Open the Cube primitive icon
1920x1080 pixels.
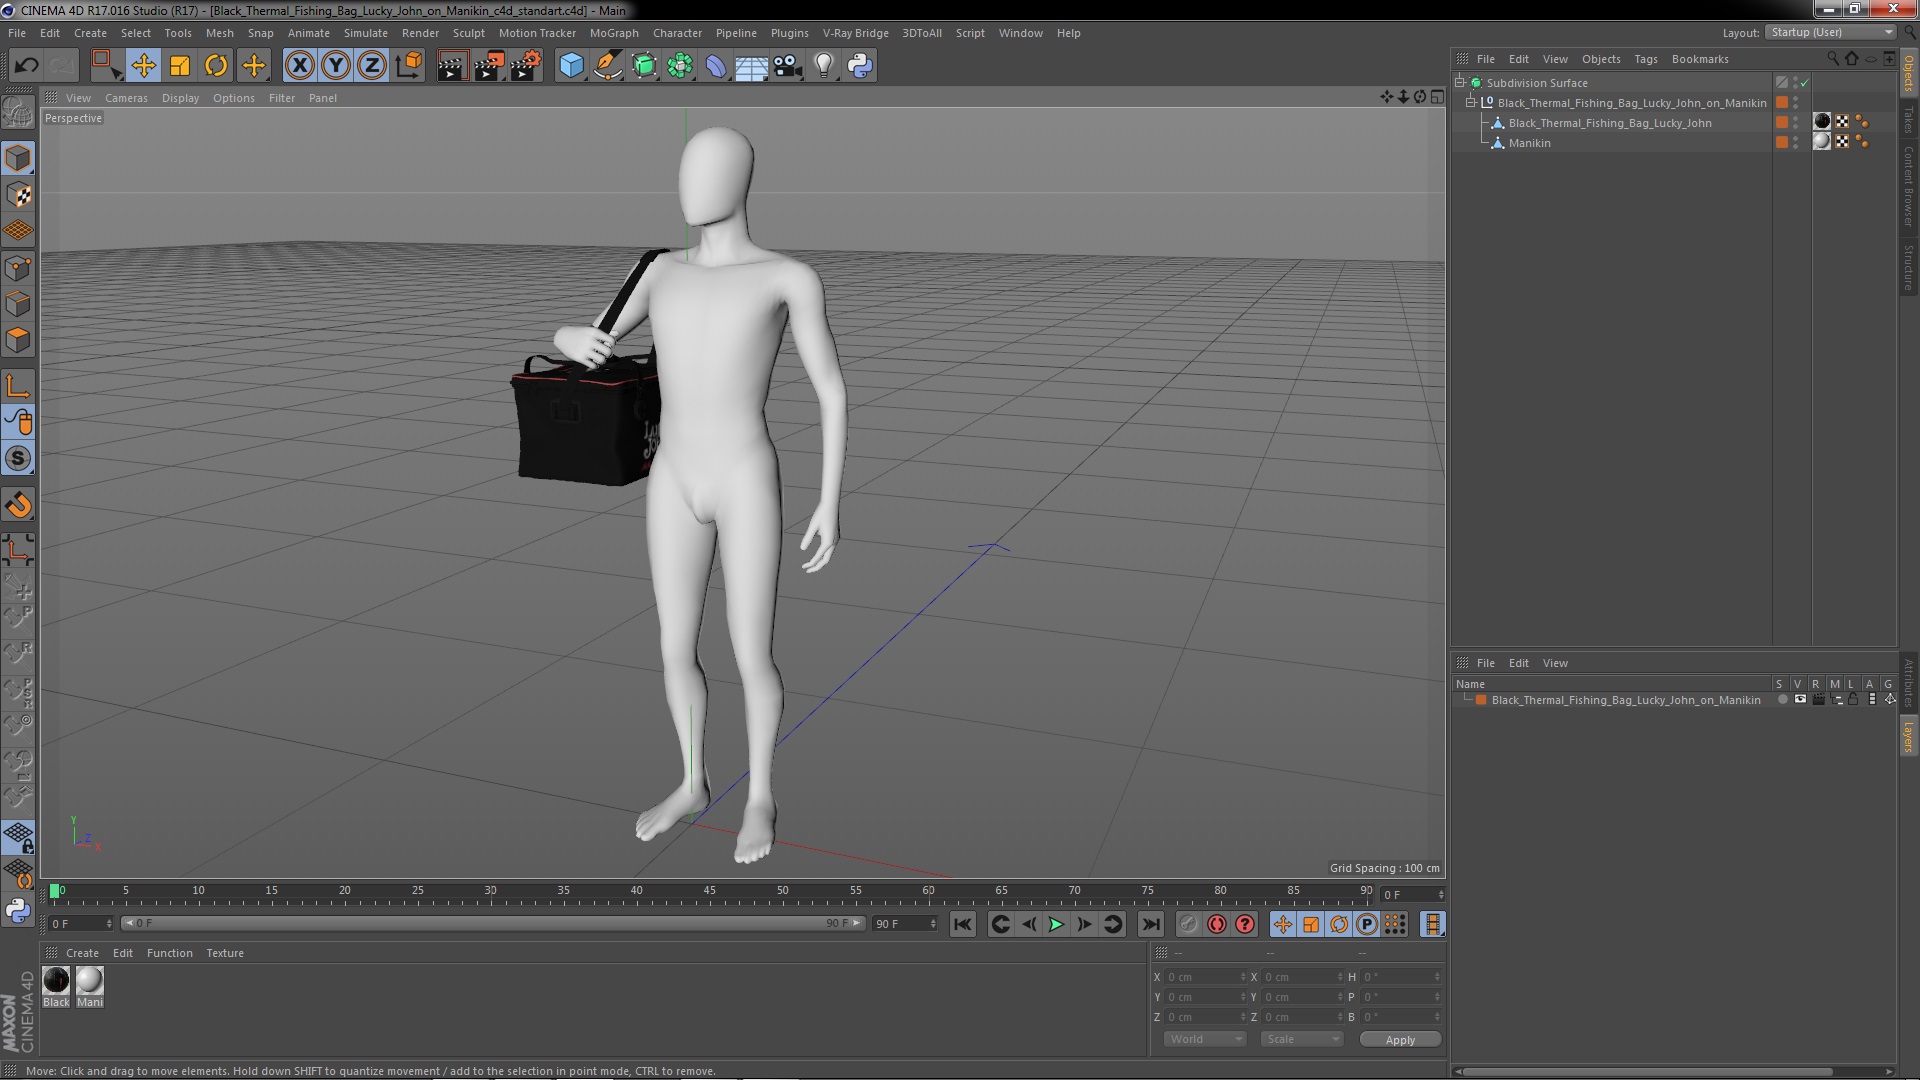click(x=571, y=66)
